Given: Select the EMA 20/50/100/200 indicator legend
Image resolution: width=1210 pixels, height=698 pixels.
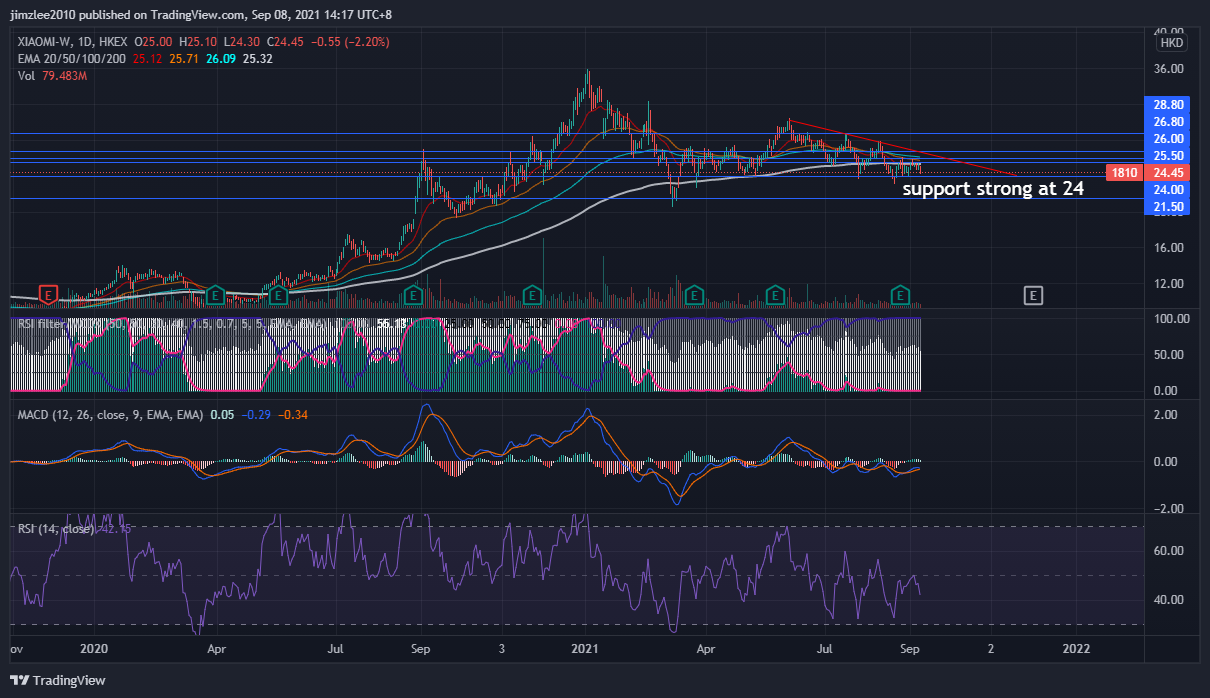Looking at the screenshot, I should pos(70,59).
